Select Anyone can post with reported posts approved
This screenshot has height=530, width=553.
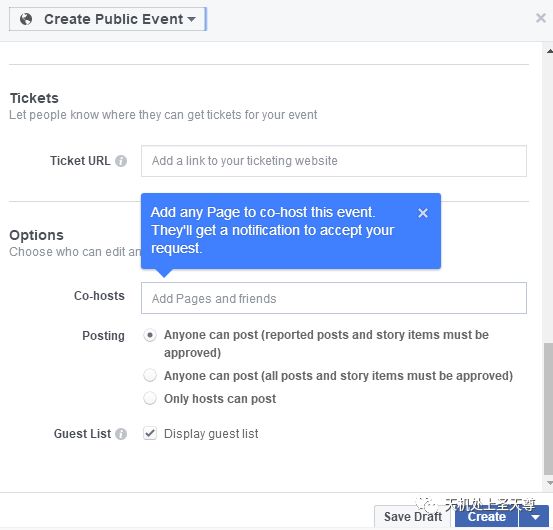coord(150,335)
